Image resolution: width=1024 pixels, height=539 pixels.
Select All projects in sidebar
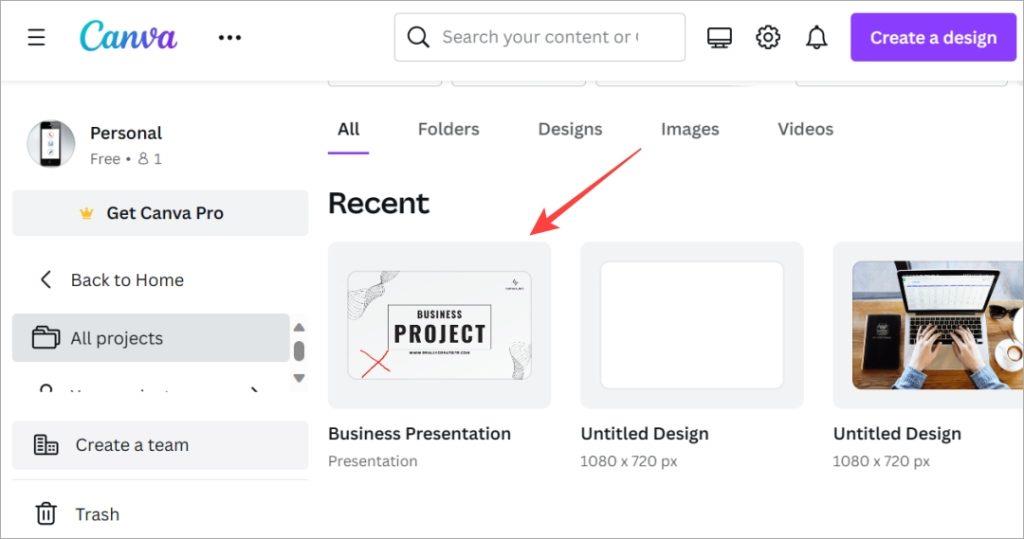click(151, 338)
